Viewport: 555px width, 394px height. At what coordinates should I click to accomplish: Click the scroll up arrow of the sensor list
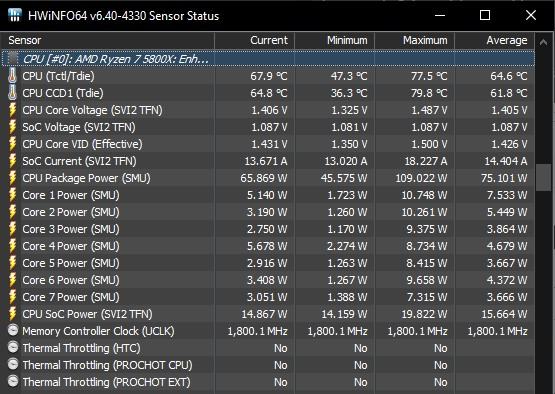tap(543, 43)
